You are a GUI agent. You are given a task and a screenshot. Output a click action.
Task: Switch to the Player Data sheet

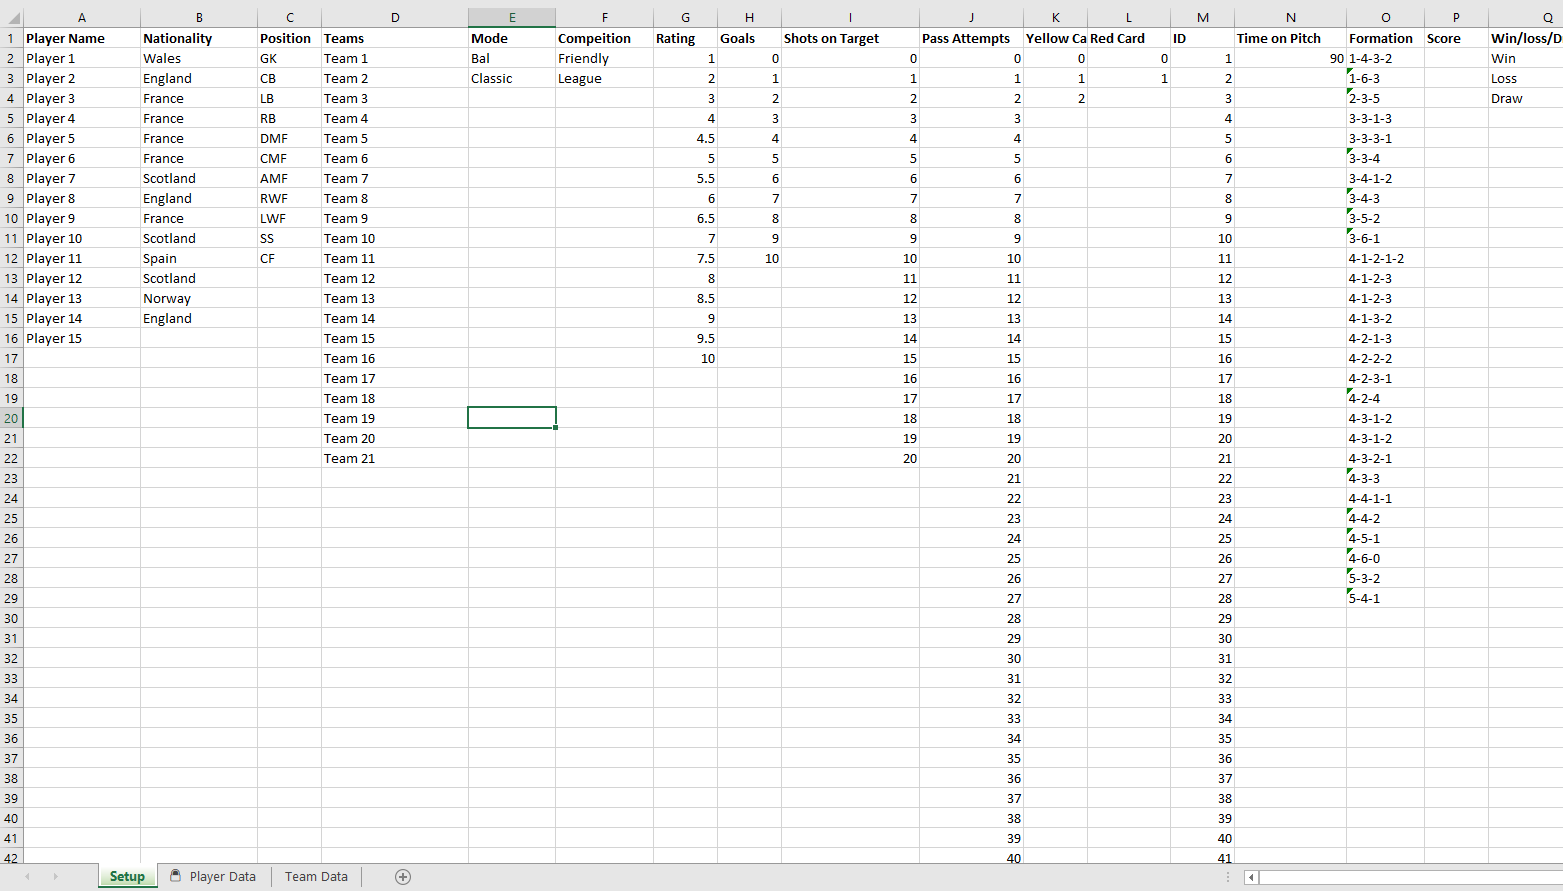click(212, 877)
